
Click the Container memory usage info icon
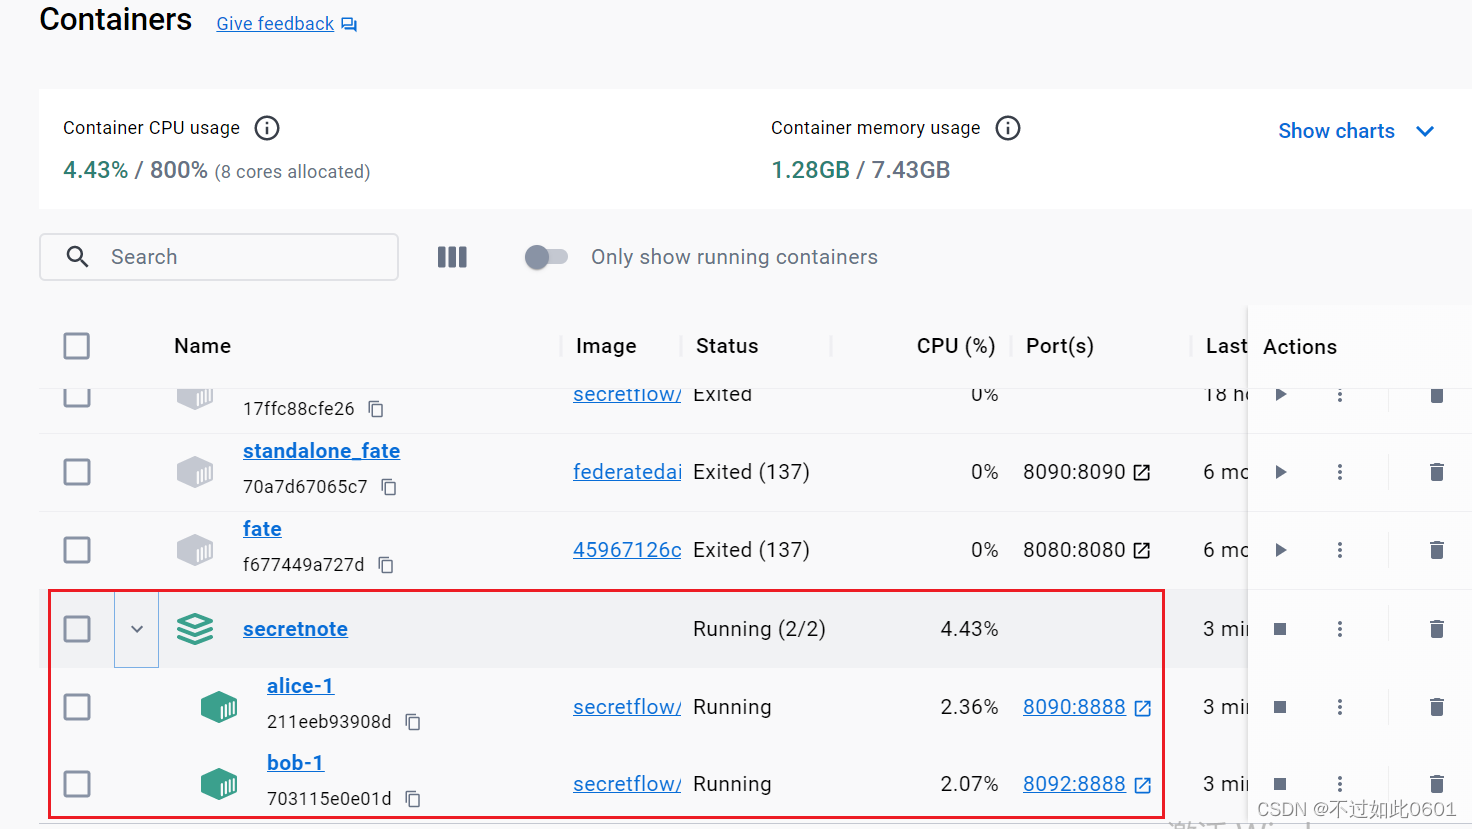pos(1008,128)
